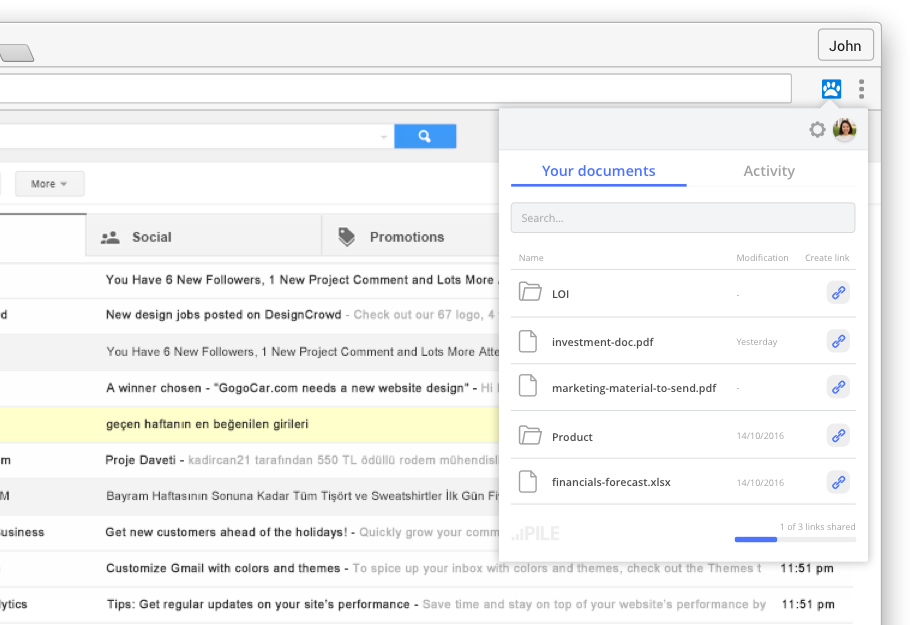This screenshot has height=625, width=910.
Task: Click the Create link column header
Action: point(826,258)
